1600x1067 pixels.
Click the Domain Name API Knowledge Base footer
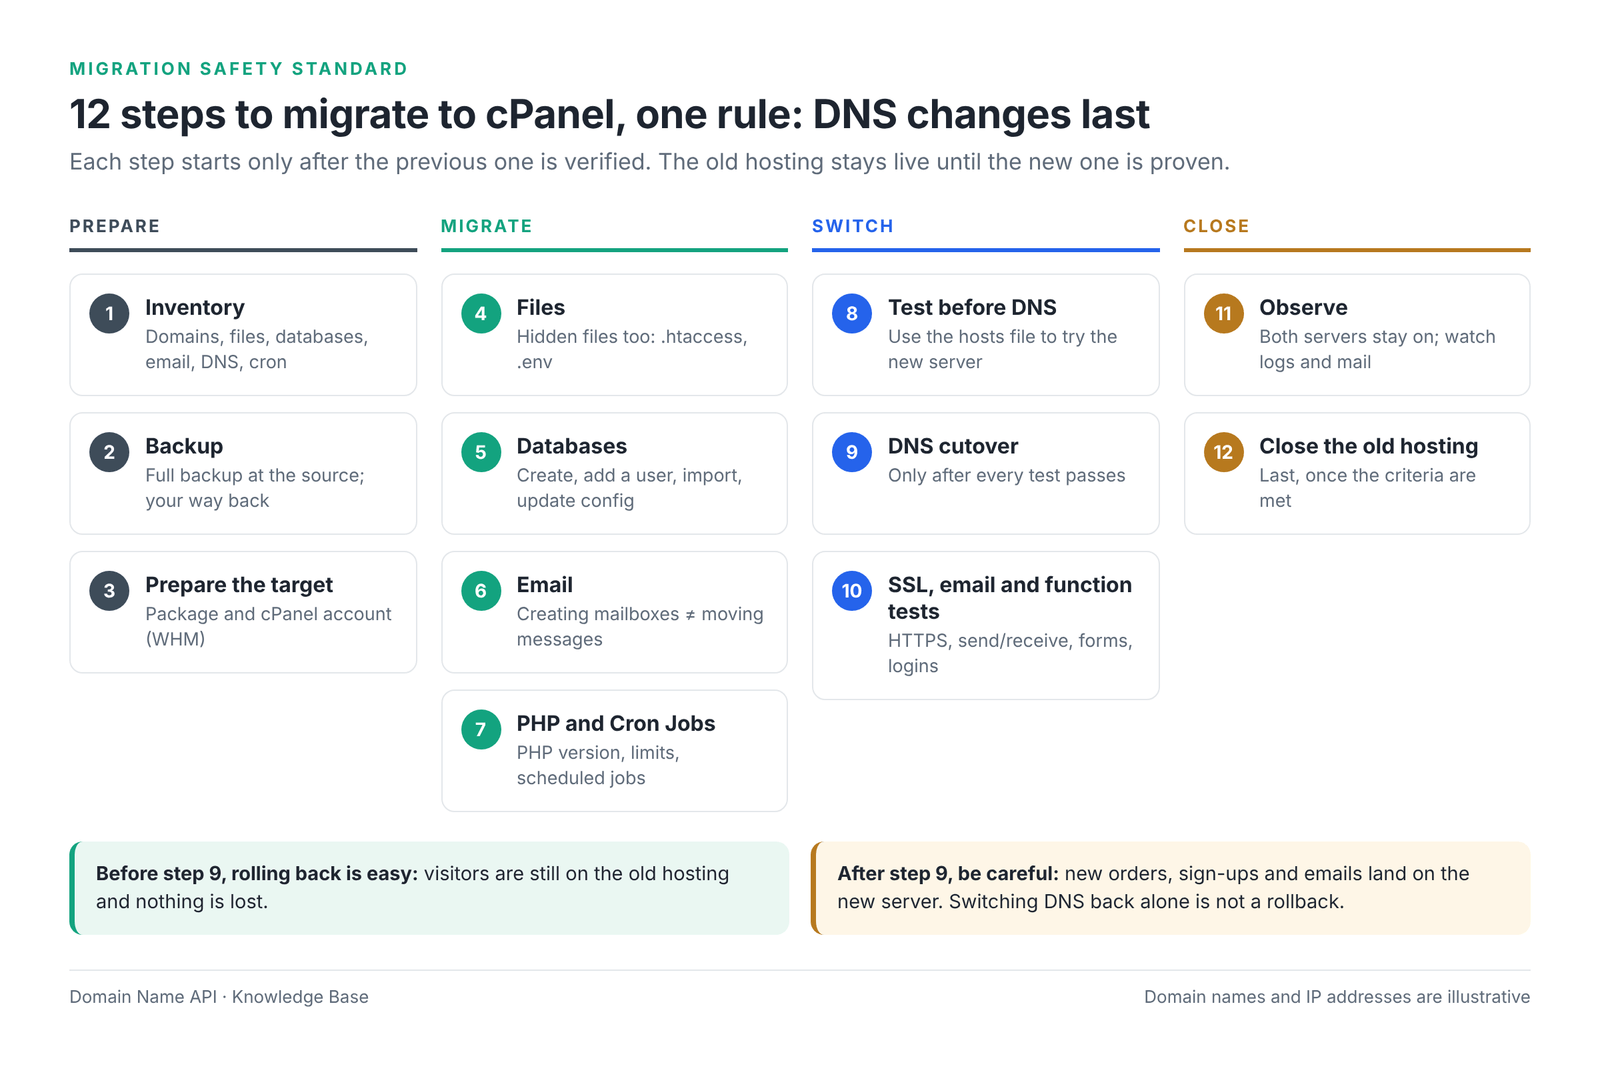pos(219,997)
